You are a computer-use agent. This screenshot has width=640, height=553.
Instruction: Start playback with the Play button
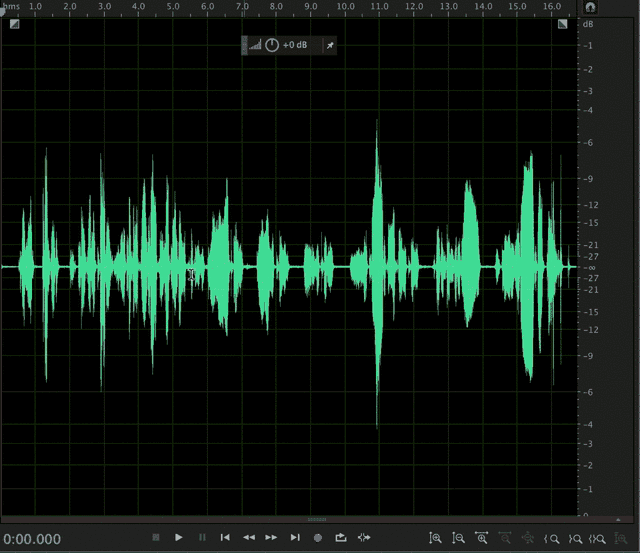pos(178,537)
